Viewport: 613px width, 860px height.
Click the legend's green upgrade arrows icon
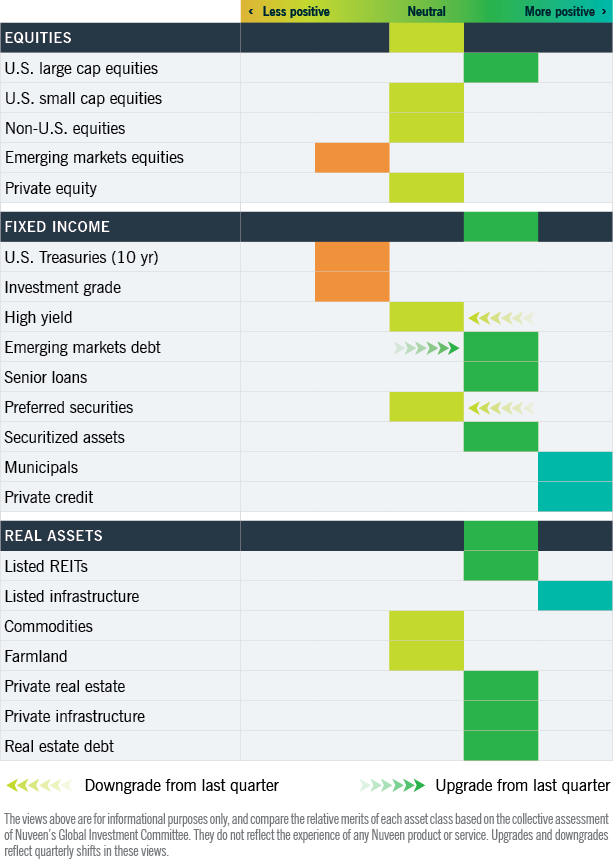pyautogui.click(x=393, y=785)
